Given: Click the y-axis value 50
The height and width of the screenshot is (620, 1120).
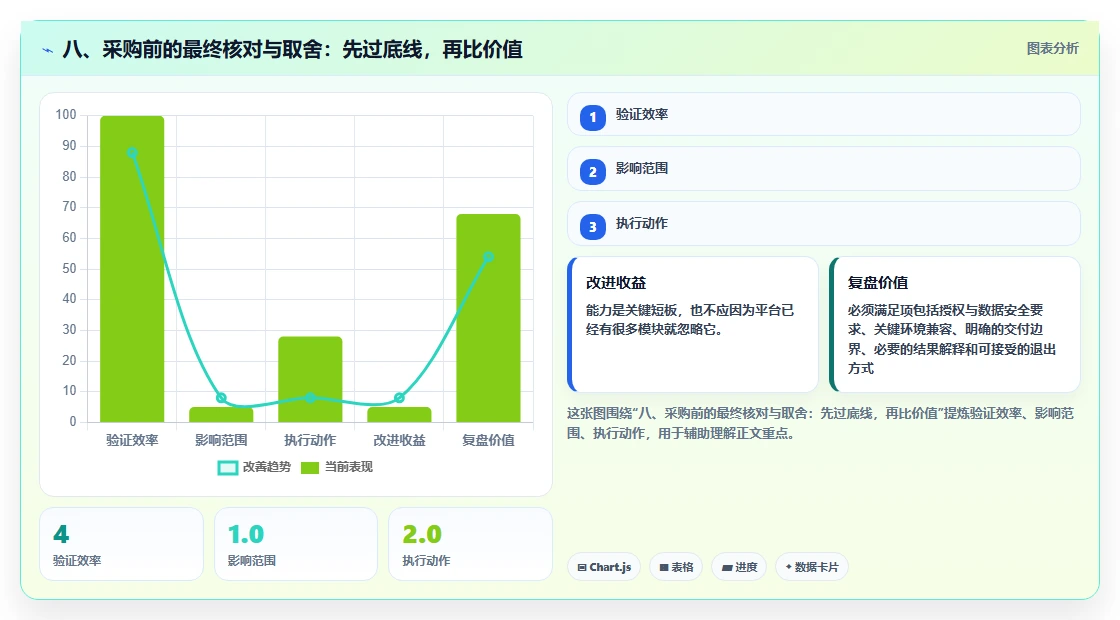Looking at the screenshot, I should [69, 269].
